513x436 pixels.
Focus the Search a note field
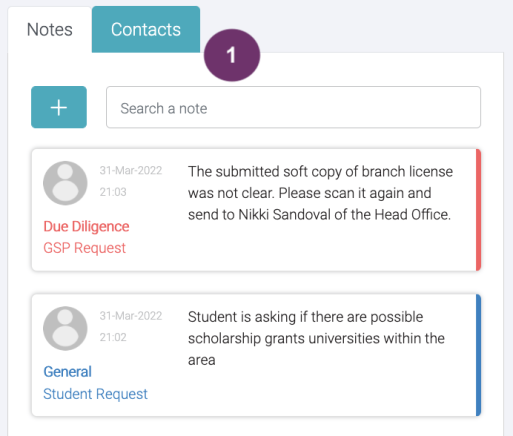click(x=293, y=107)
